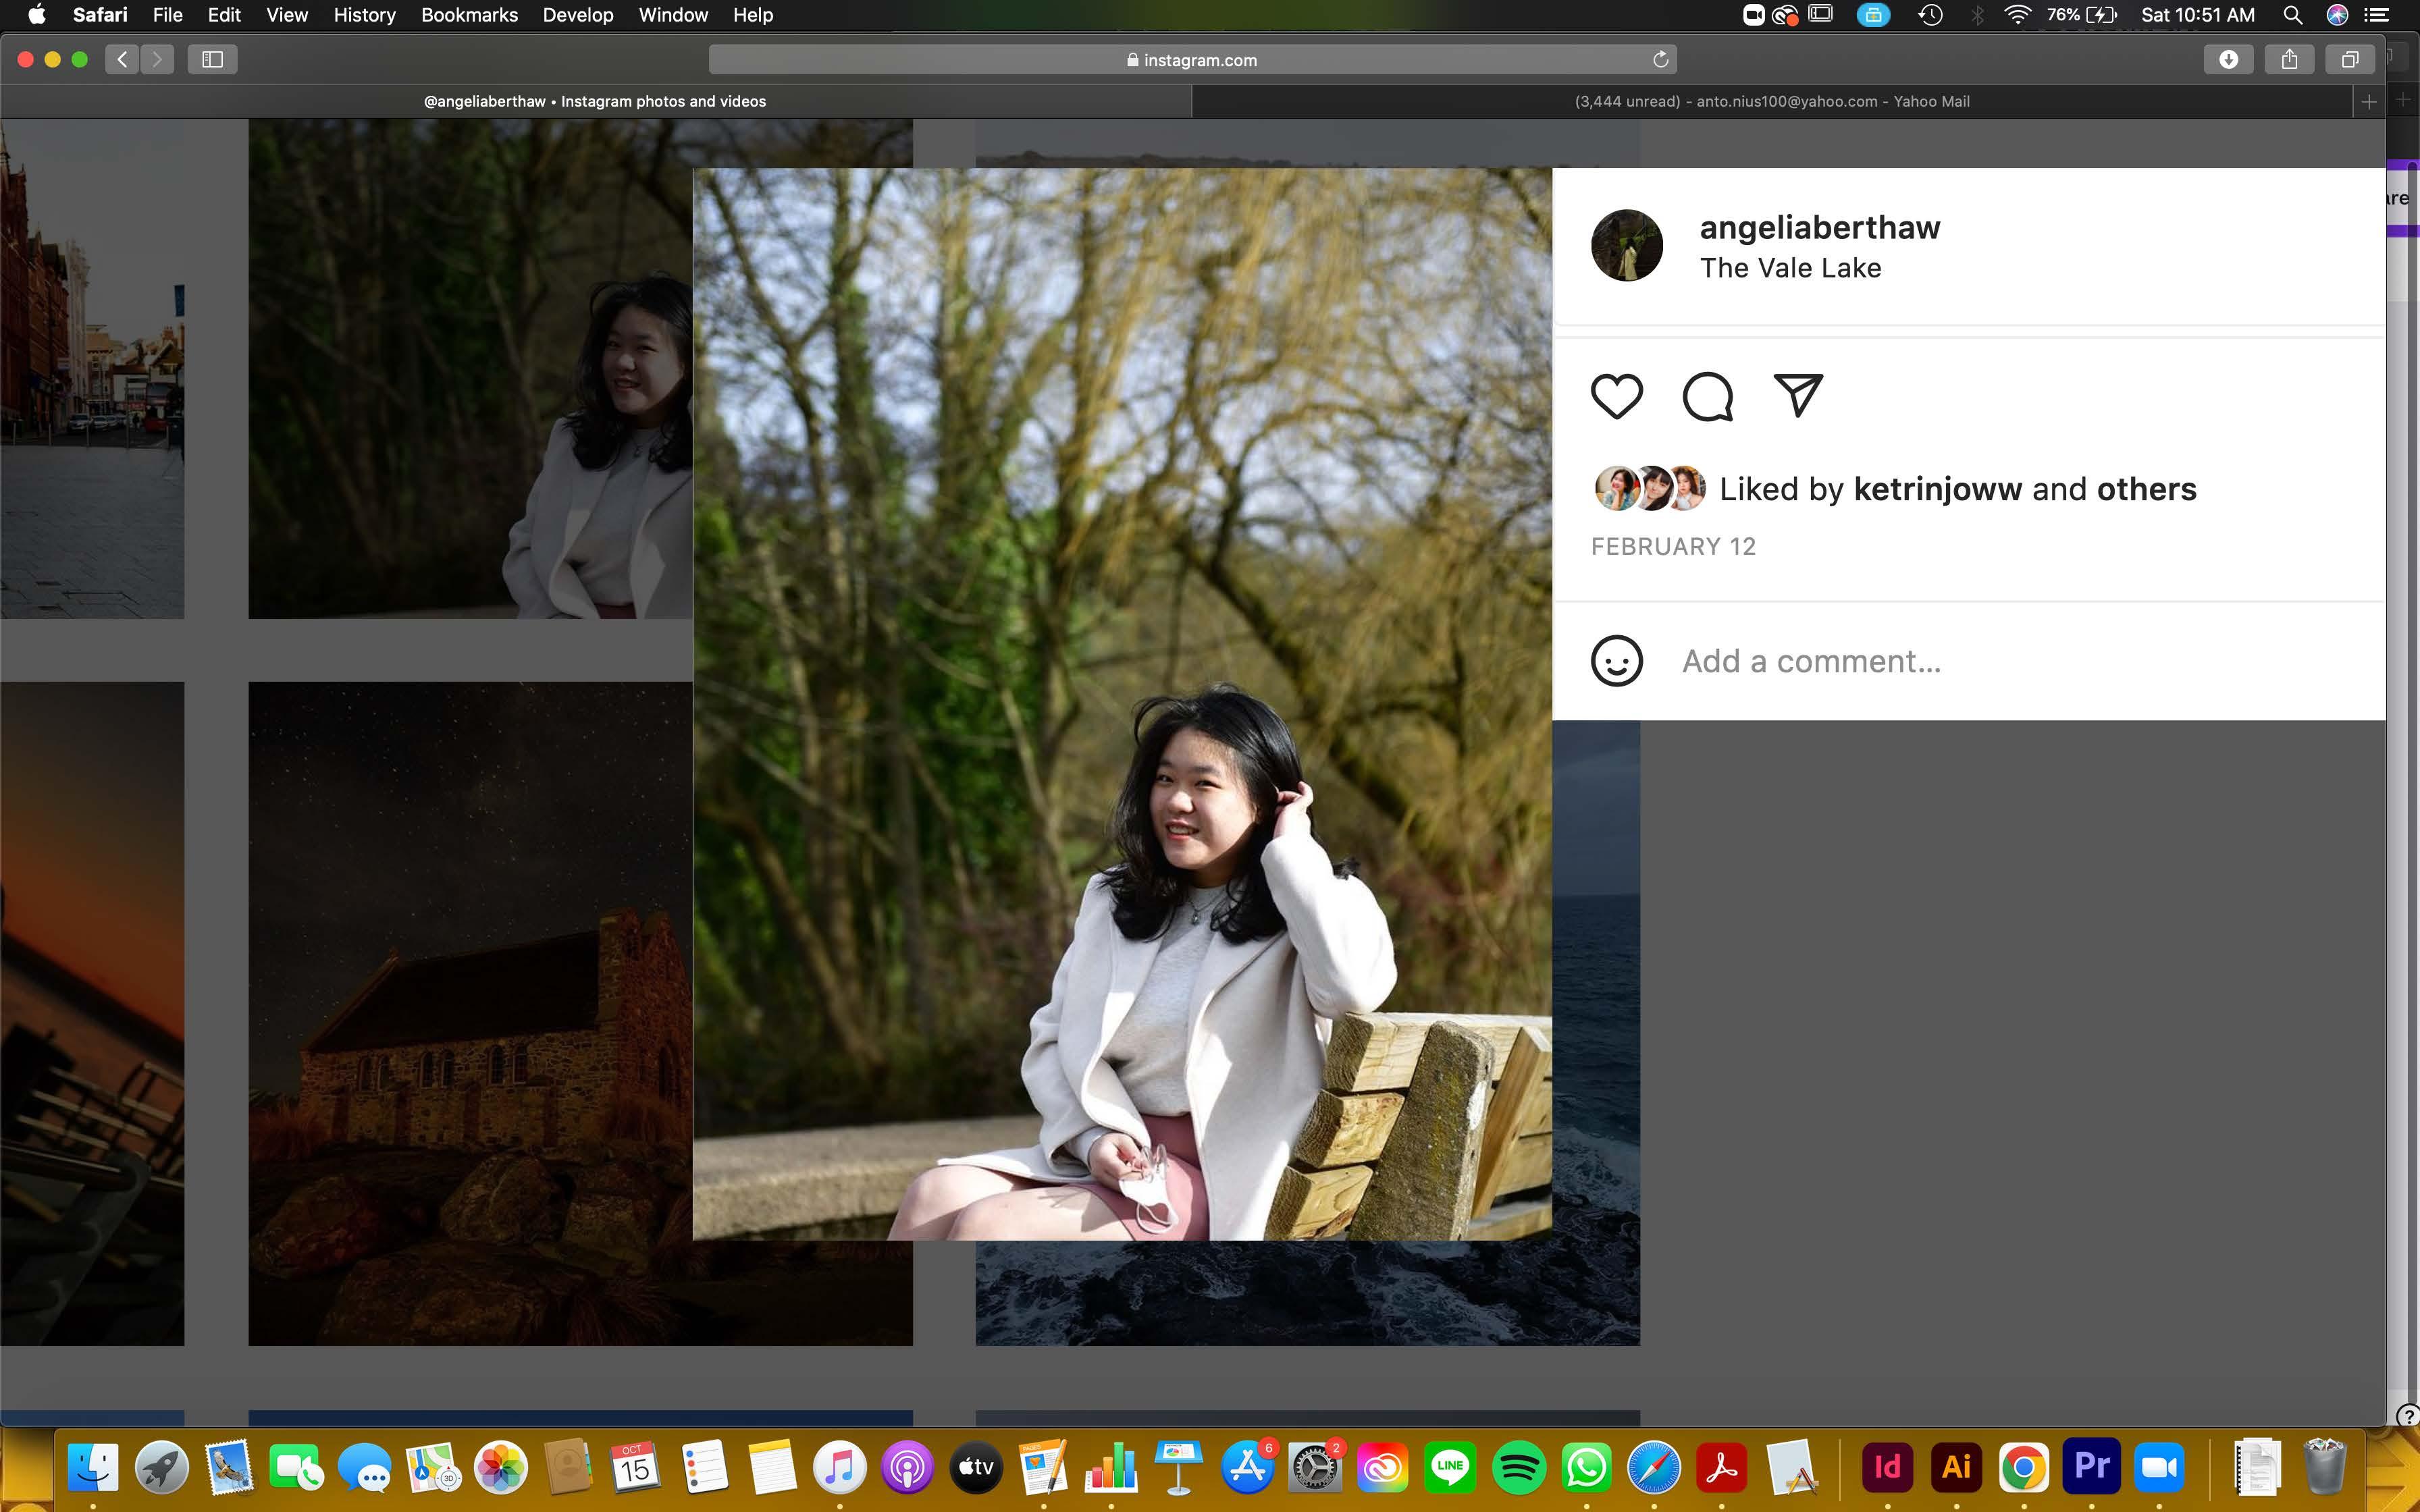Screen dimensions: 2420x1512
Task: Open the Bookmarks menu
Action: pyautogui.click(x=469, y=15)
